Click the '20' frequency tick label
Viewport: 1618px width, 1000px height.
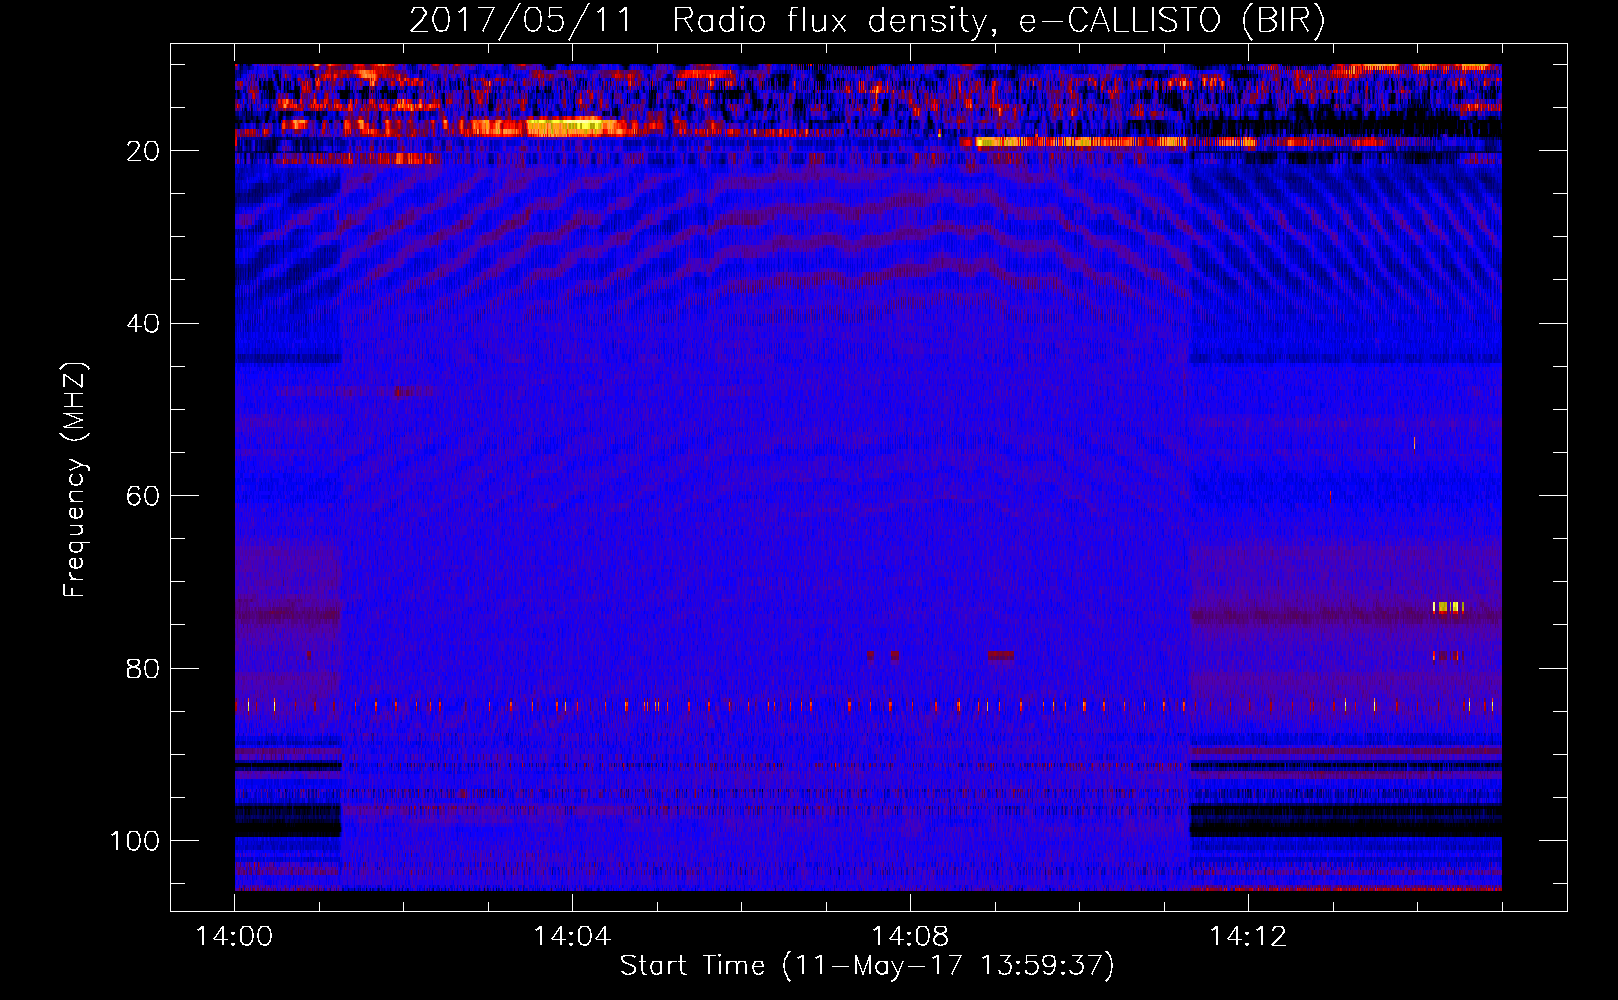(x=144, y=151)
